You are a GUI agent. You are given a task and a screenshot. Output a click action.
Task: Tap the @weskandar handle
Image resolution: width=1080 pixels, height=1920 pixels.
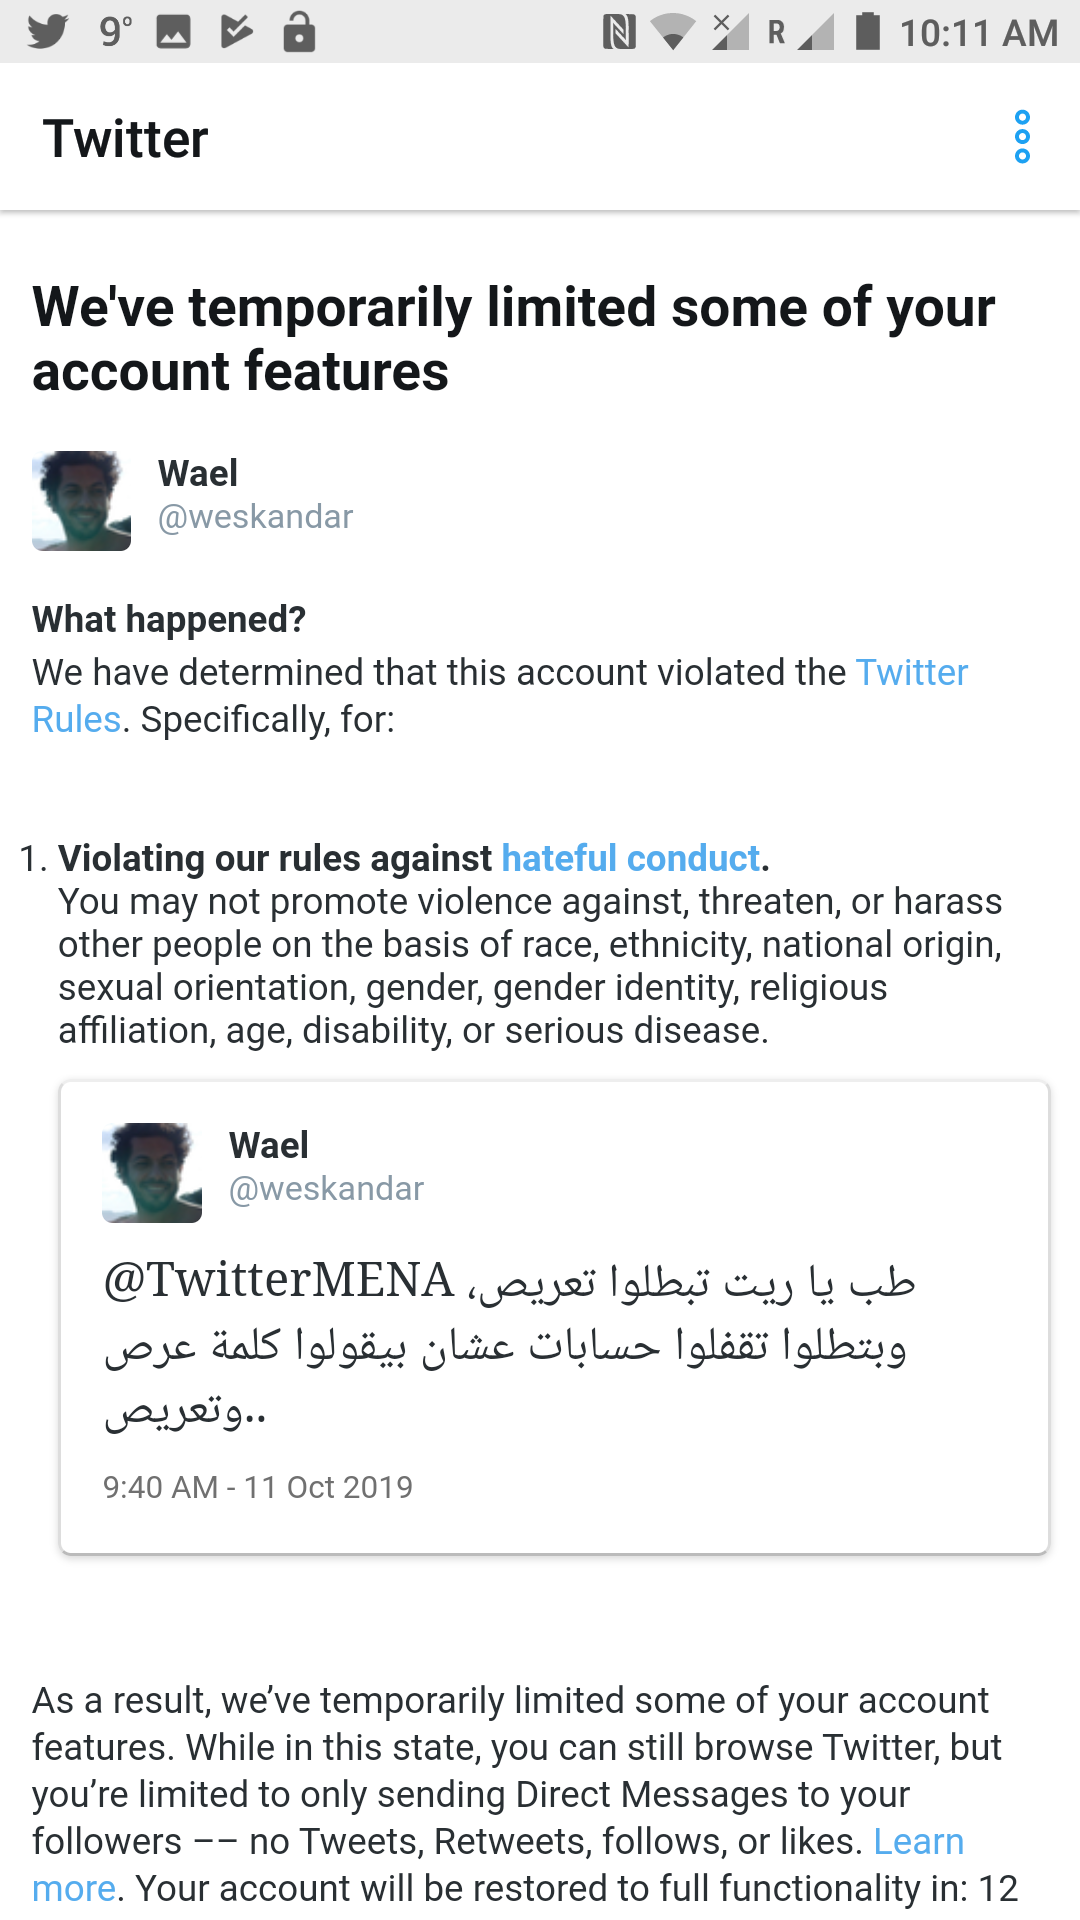tap(256, 517)
